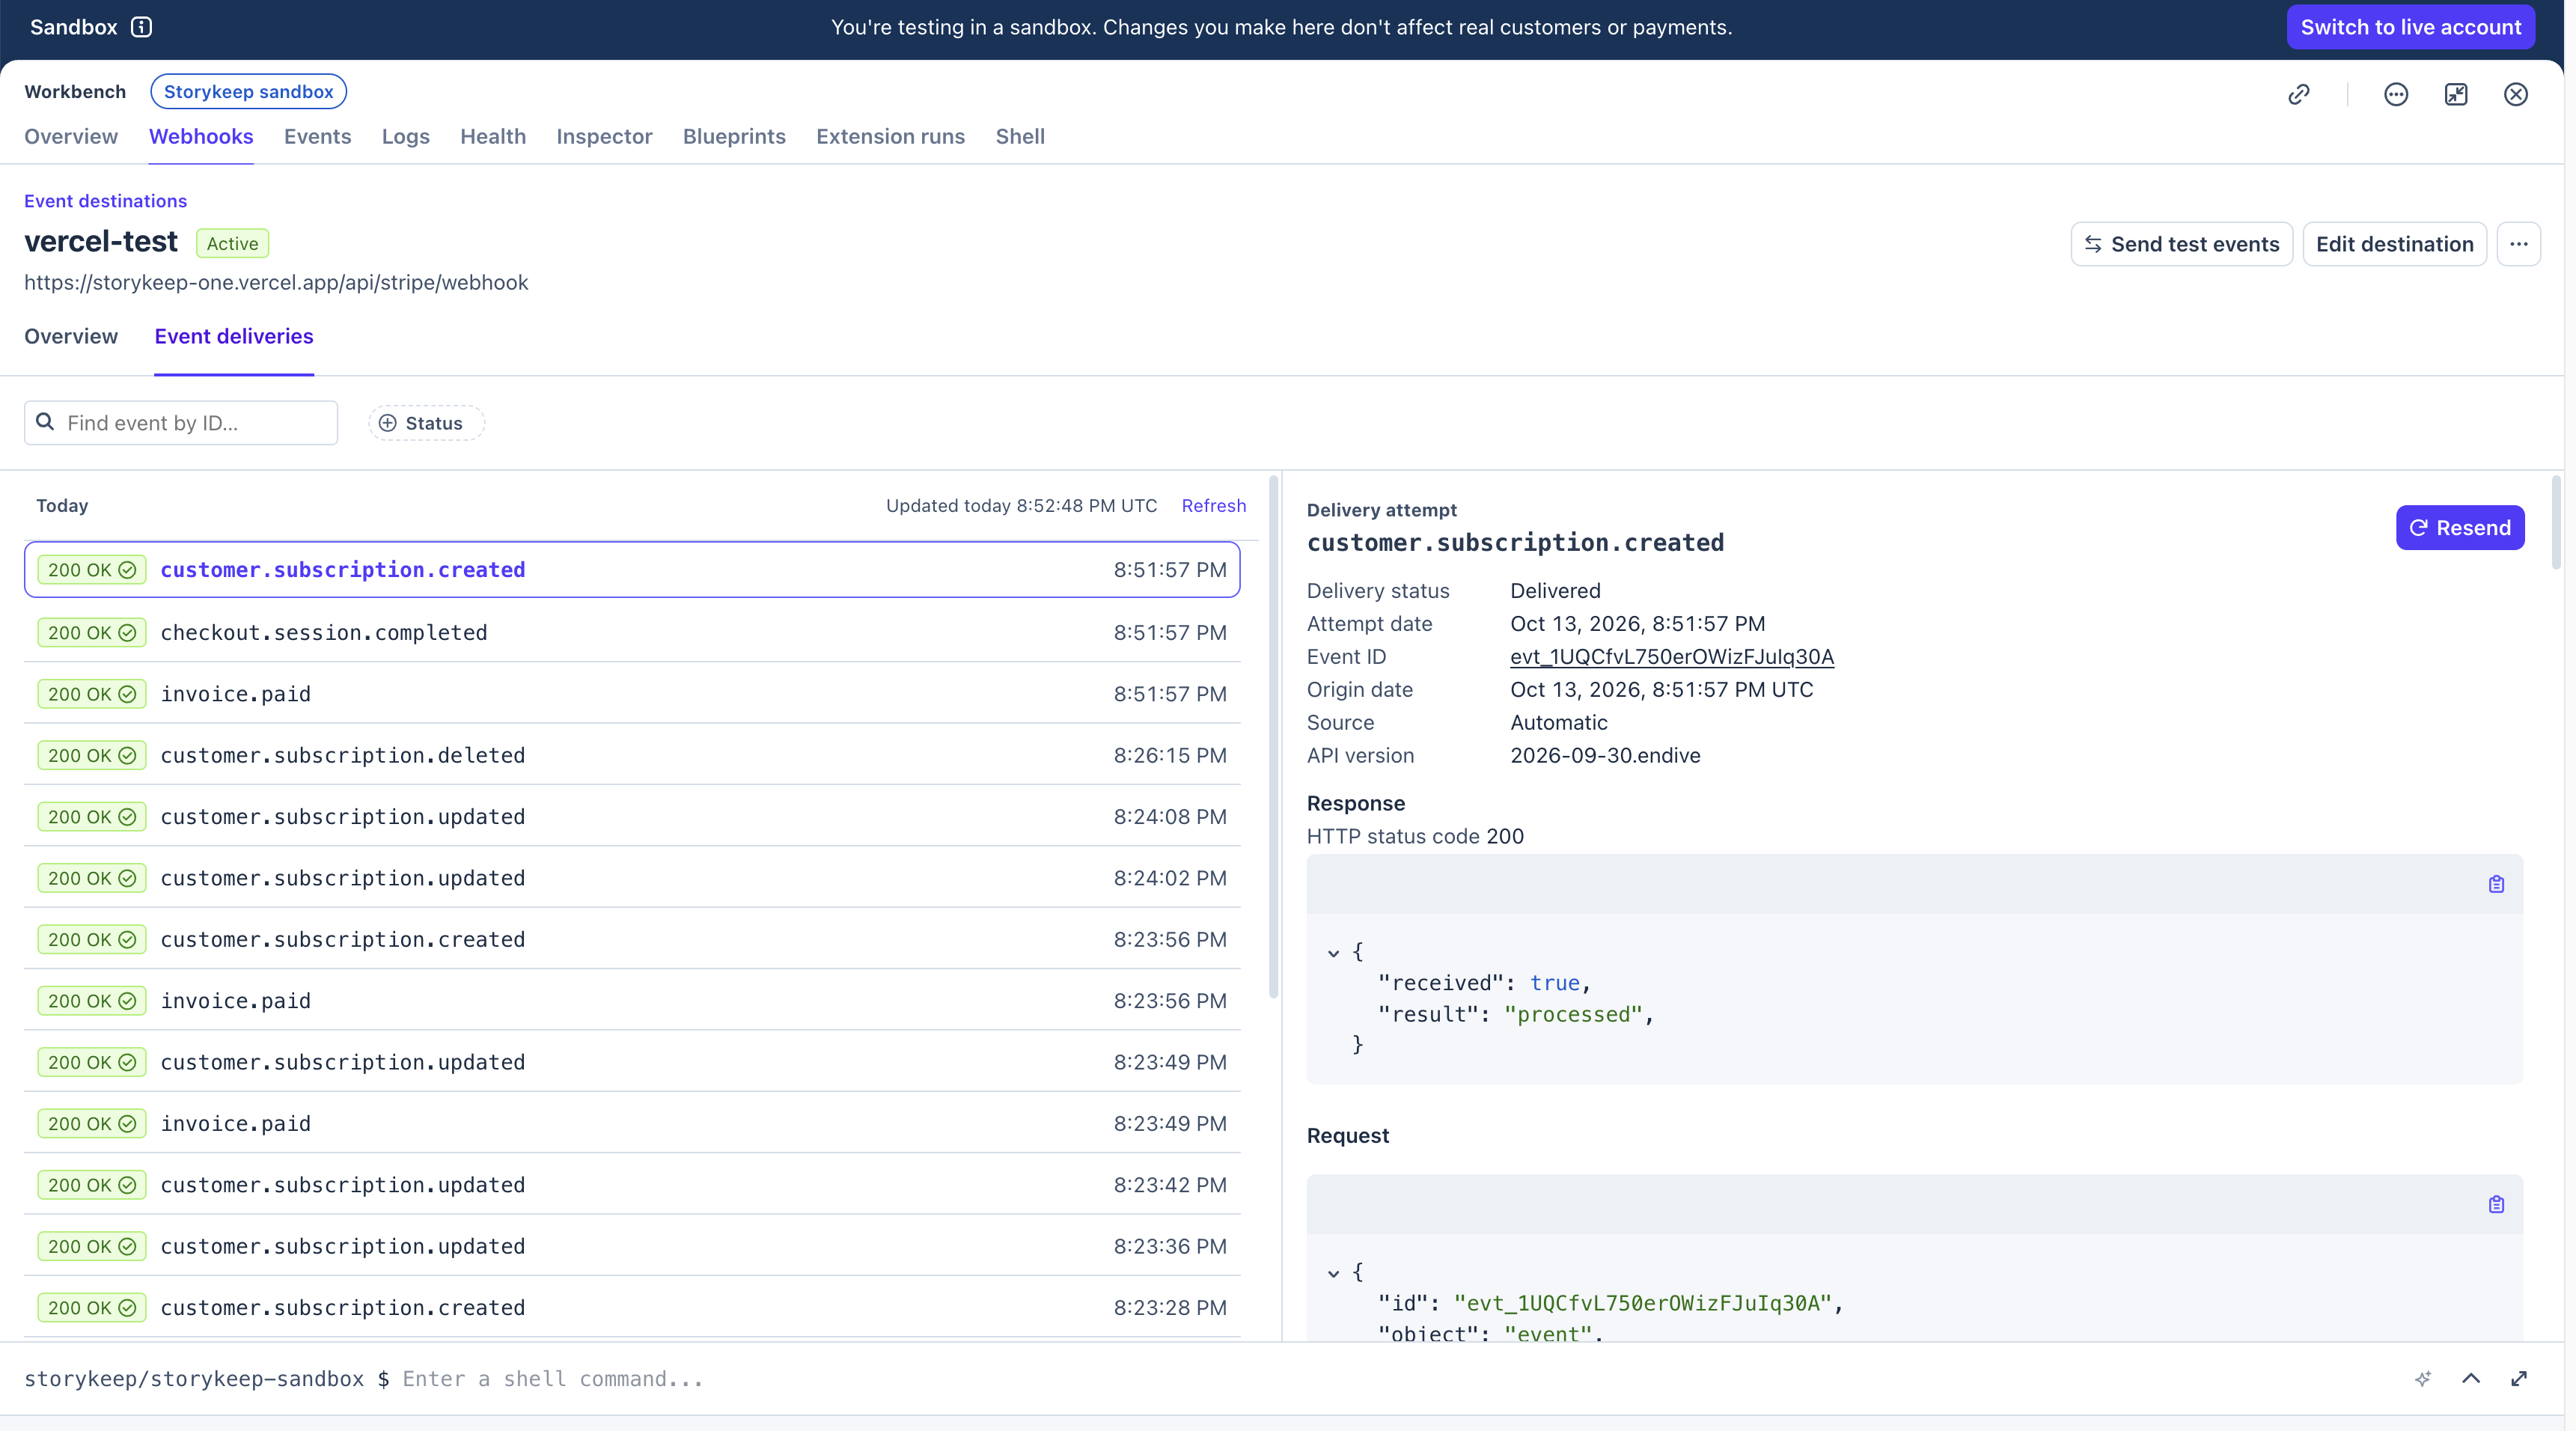Go to the Health tab
Image resolution: width=2576 pixels, height=1431 pixels.
click(493, 136)
